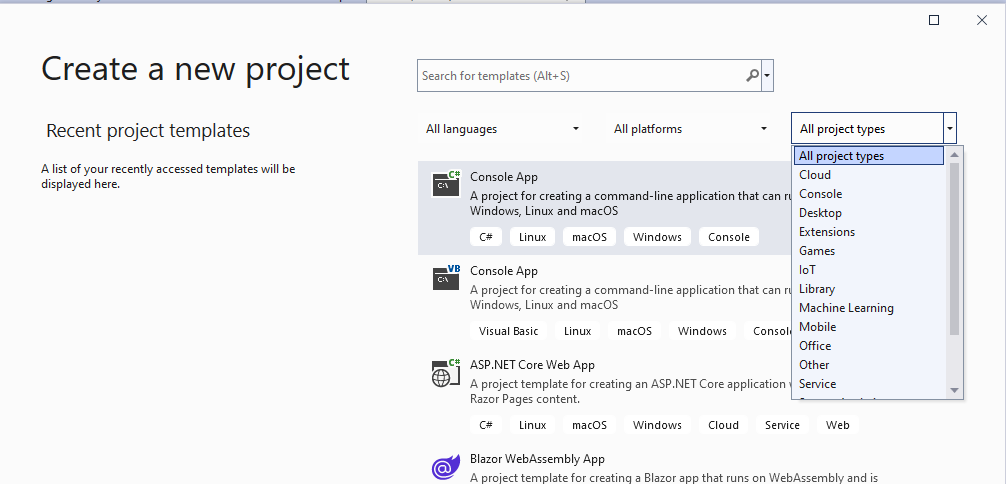This screenshot has width=1006, height=484.
Task: Click the macOS tag under ASP.NET Core Web App
Action: tap(590, 425)
